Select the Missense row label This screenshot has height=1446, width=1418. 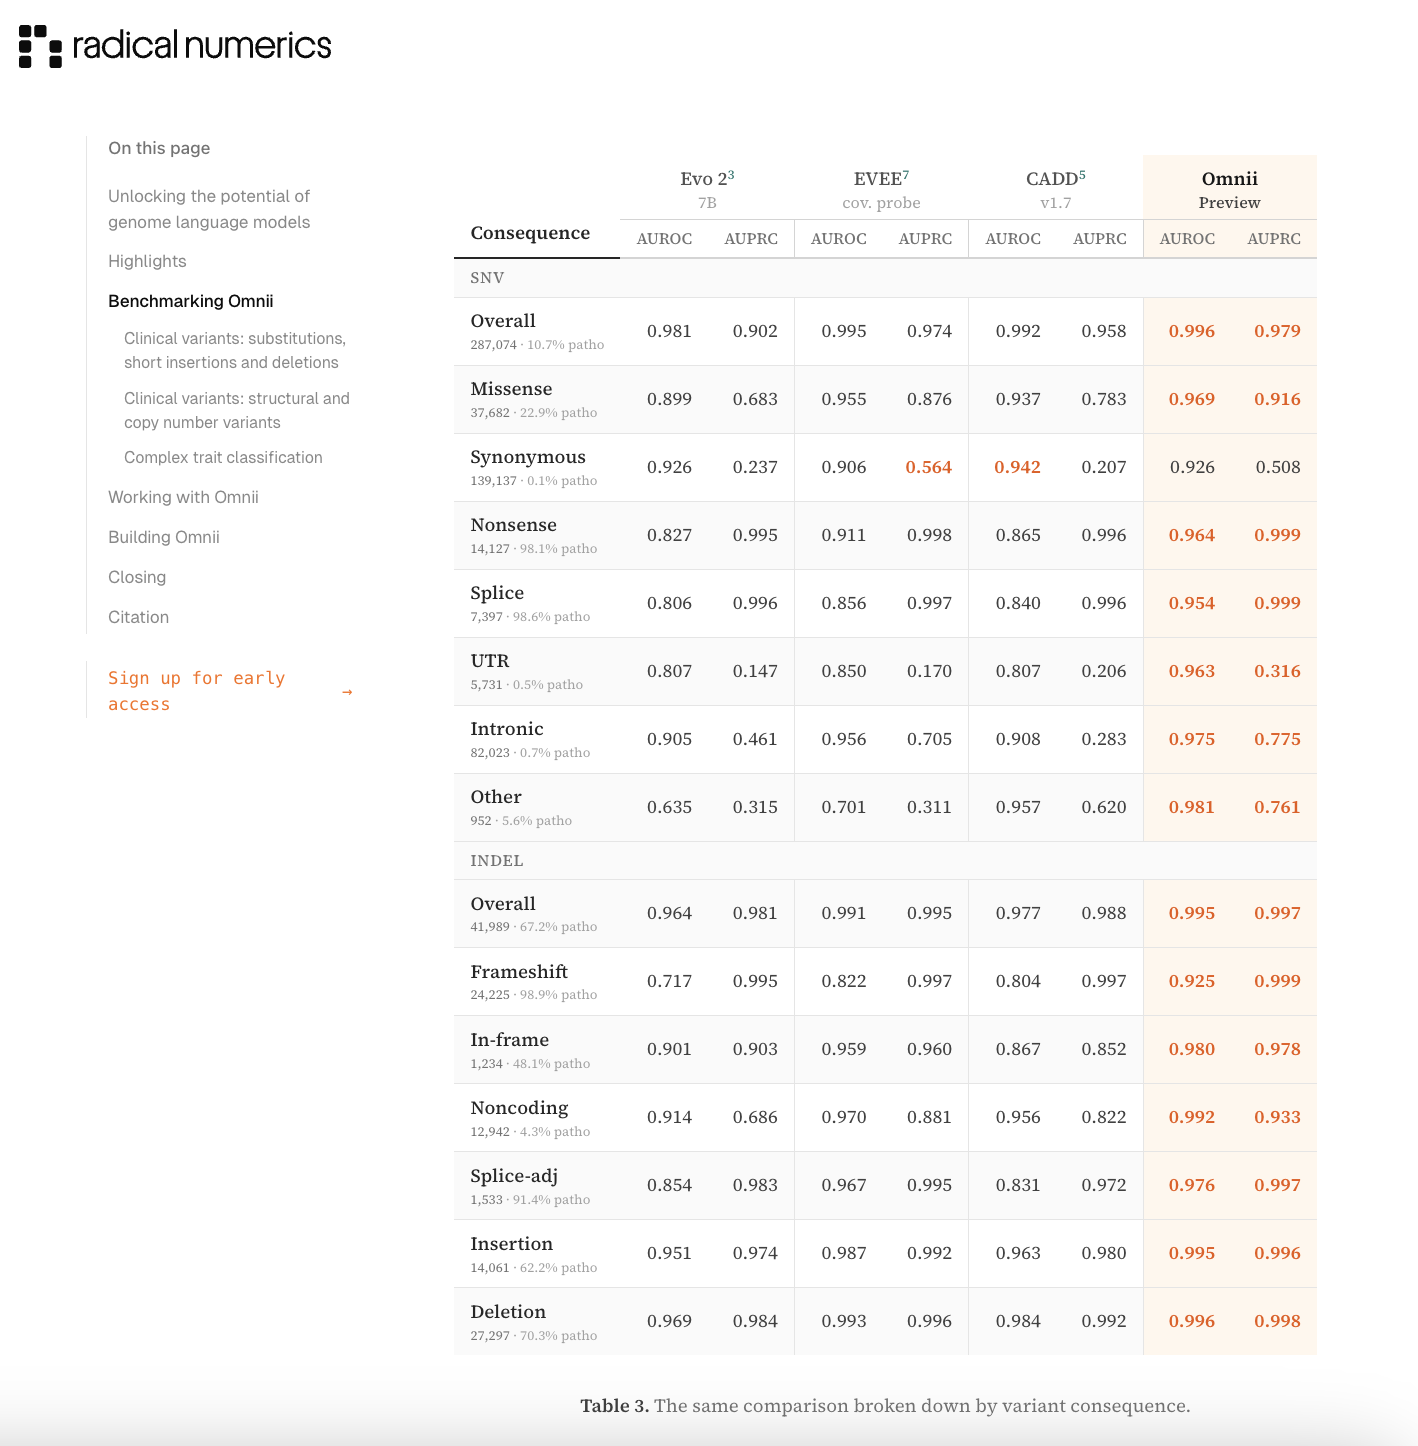coord(511,389)
